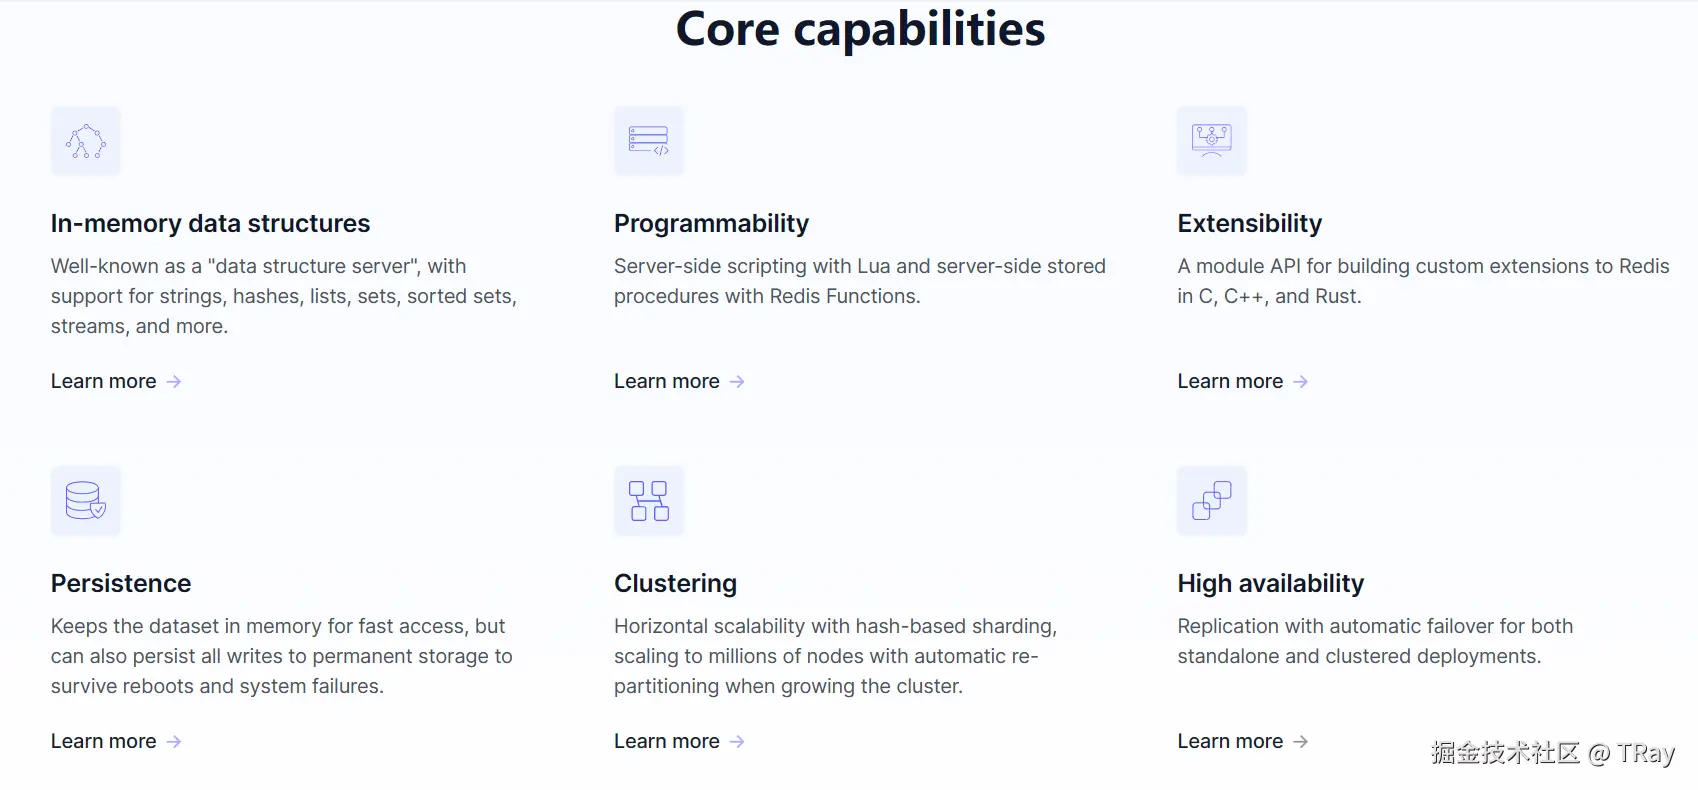Select the In-memory data structures title
This screenshot has height=790, width=1698.
click(x=210, y=224)
